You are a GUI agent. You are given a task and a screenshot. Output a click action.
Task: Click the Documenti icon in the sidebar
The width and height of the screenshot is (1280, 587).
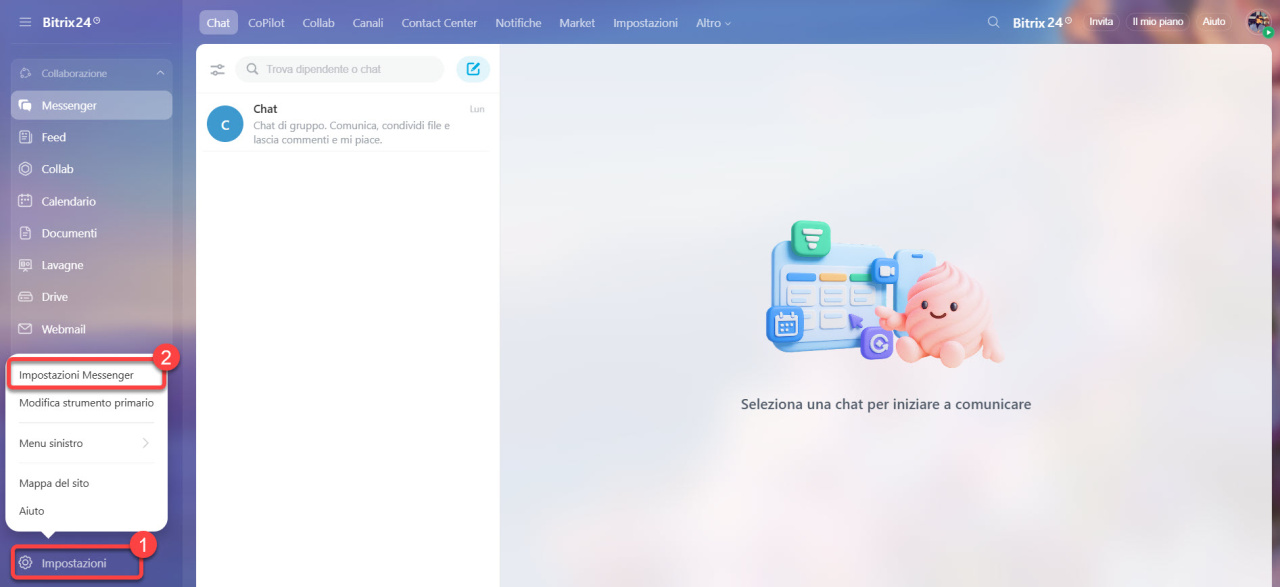click(25, 233)
